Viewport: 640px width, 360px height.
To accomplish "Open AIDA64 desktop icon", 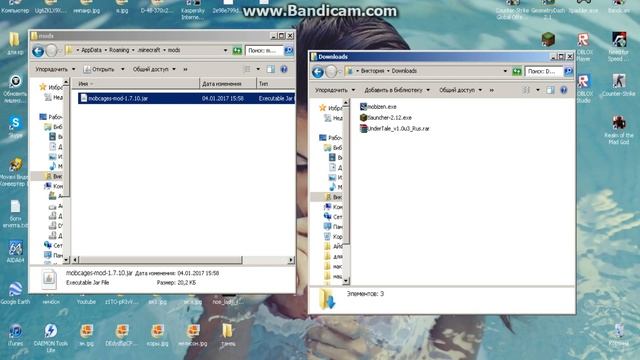I will (x=16, y=251).
